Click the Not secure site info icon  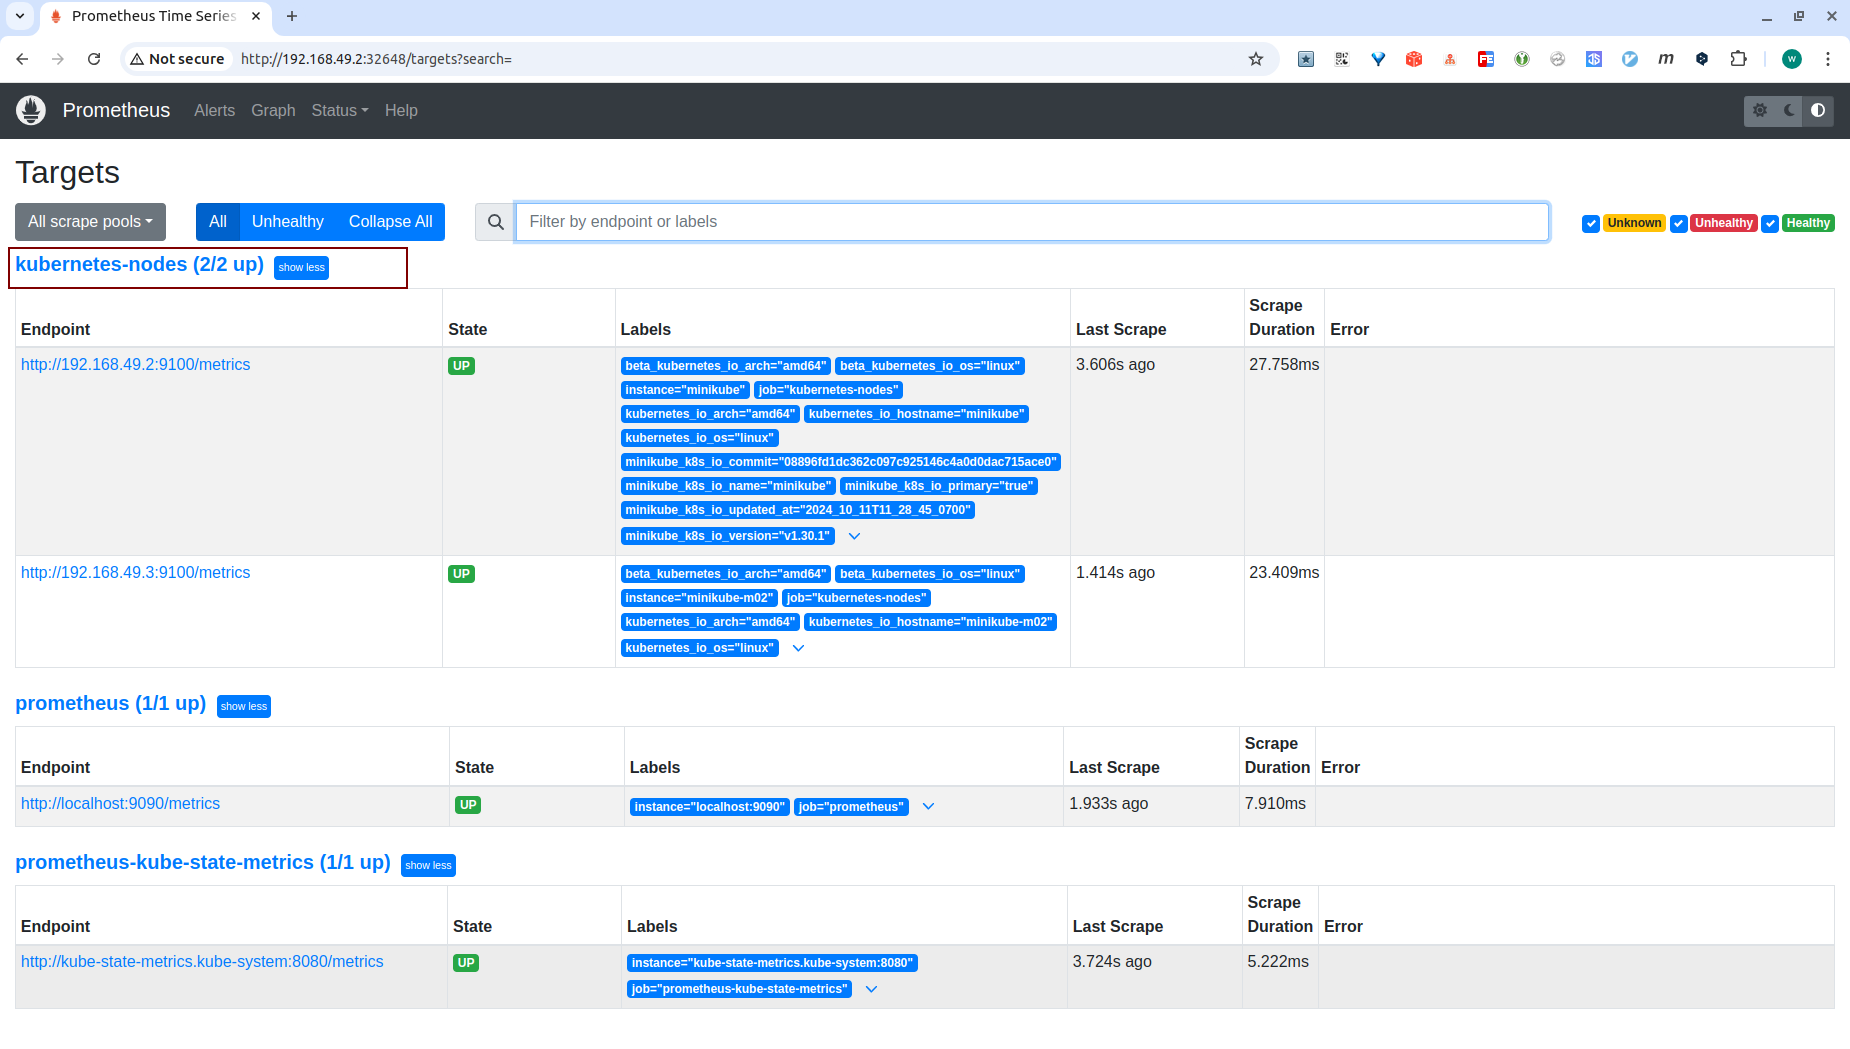(x=177, y=59)
